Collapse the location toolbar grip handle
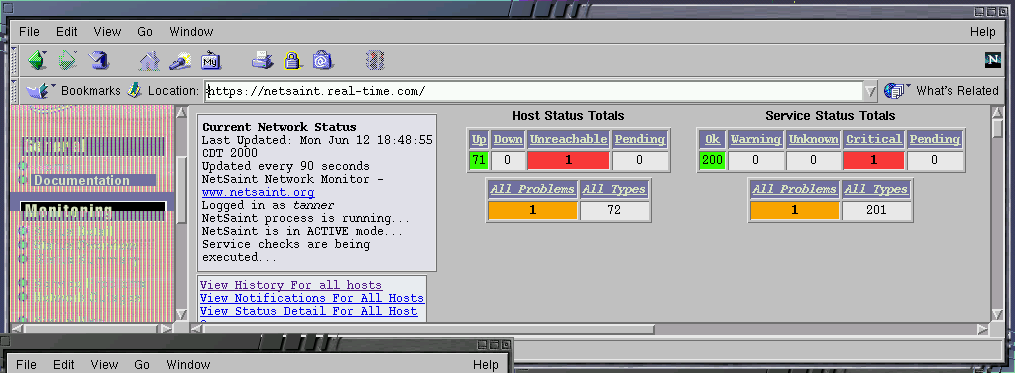This screenshot has width=1015, height=373. pos(14,91)
